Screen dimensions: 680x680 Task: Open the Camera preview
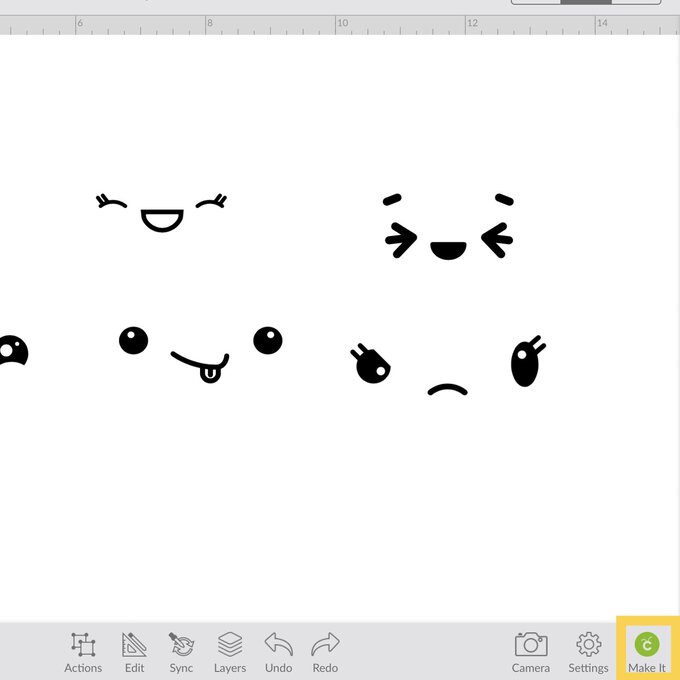(531, 651)
